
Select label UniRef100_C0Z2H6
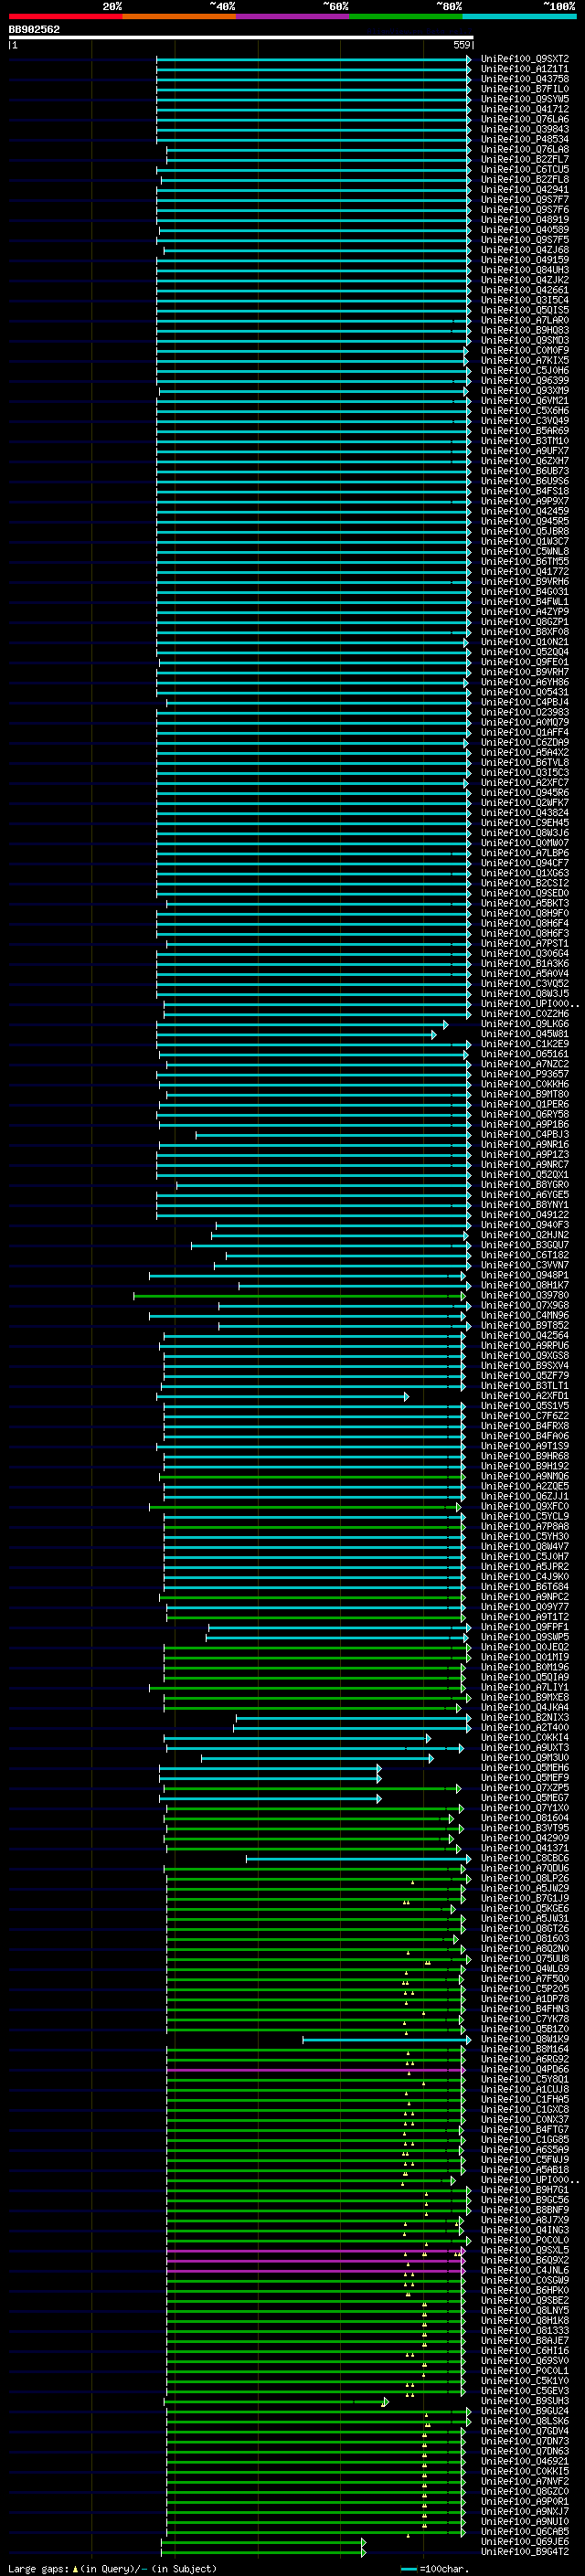525,1014
